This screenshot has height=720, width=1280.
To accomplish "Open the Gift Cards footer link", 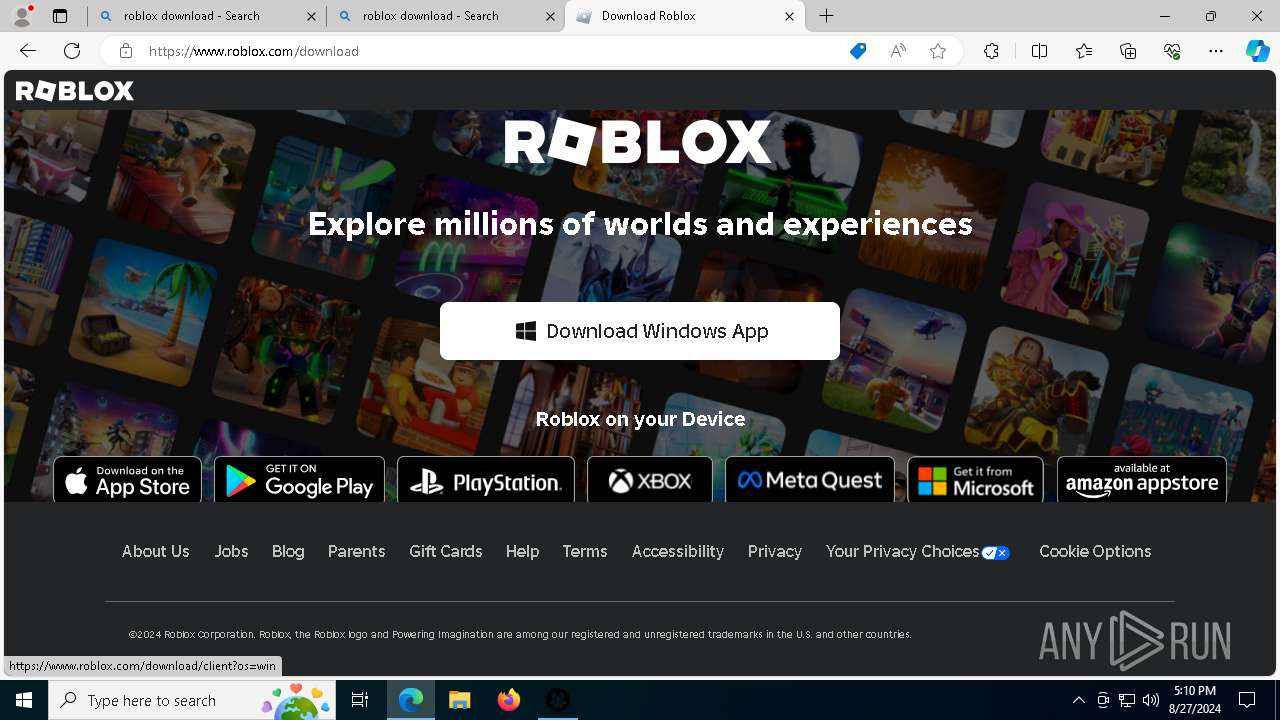I will pos(446,551).
